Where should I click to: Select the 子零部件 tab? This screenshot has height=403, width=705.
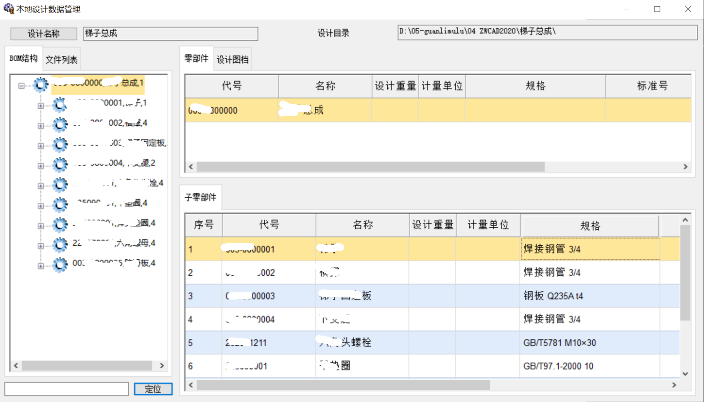tap(201, 197)
